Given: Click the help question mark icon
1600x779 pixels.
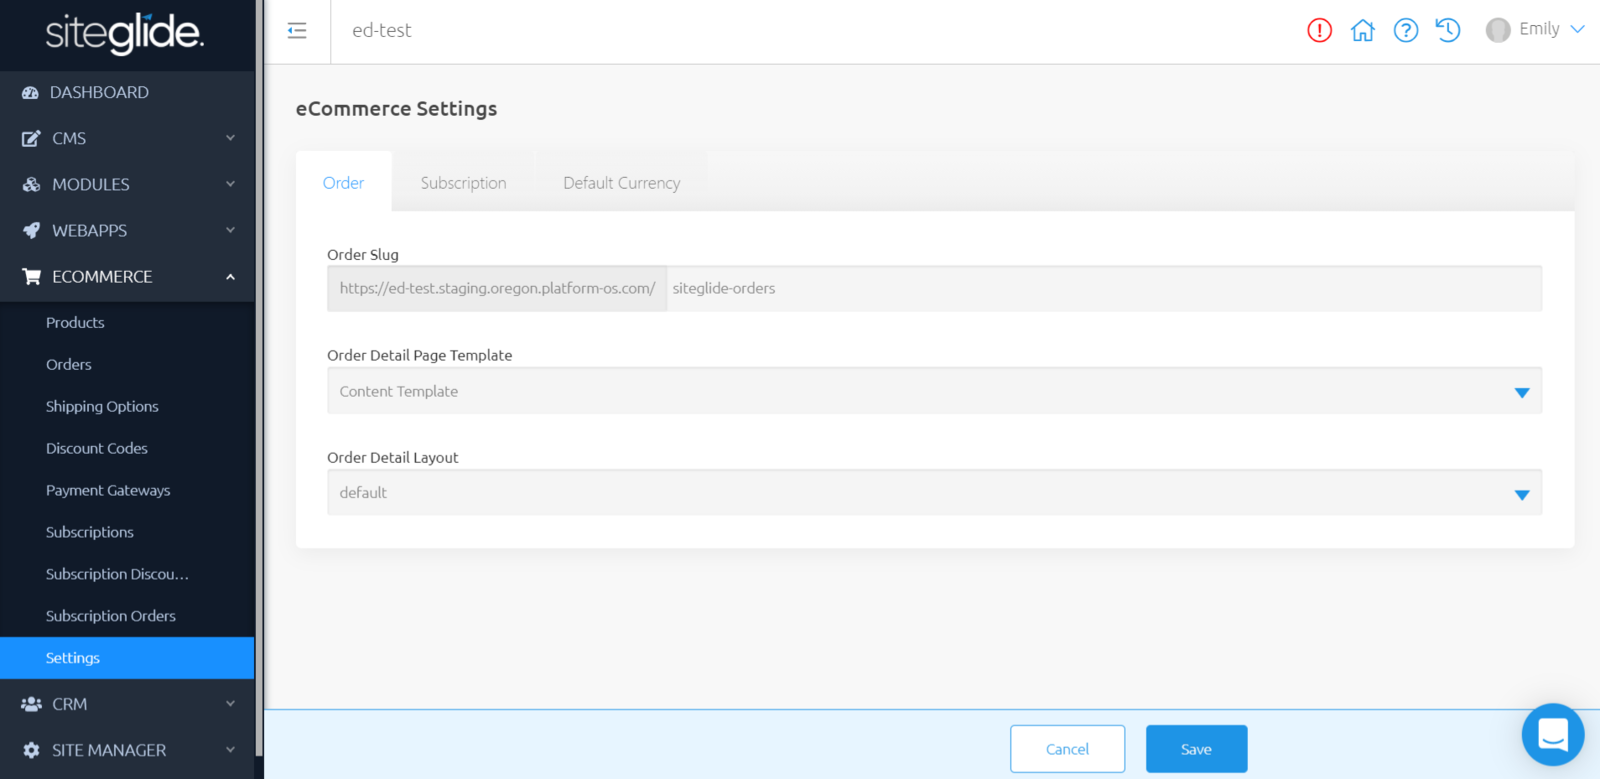Looking at the screenshot, I should pos(1405,30).
